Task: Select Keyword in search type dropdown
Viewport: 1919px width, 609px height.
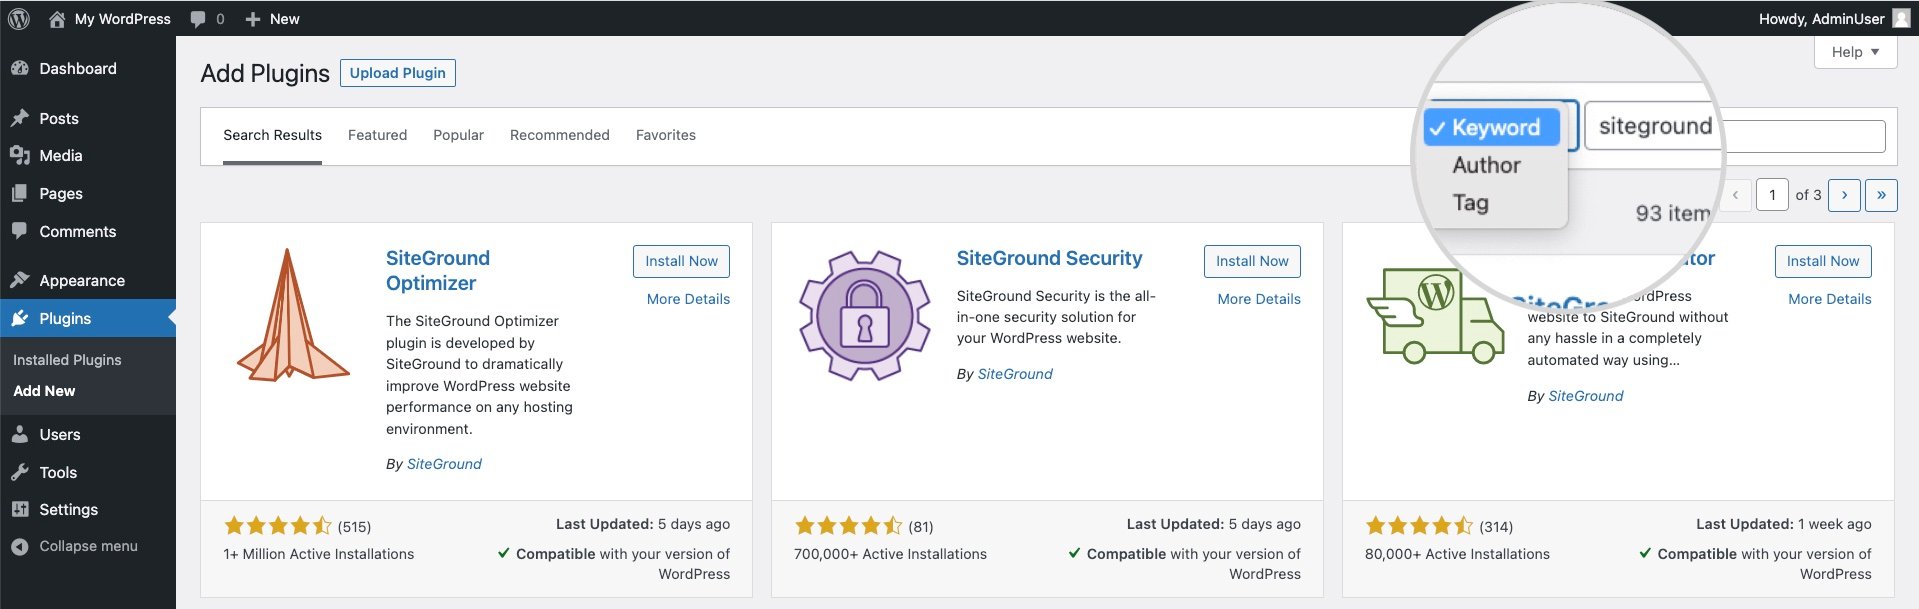Action: point(1491,127)
